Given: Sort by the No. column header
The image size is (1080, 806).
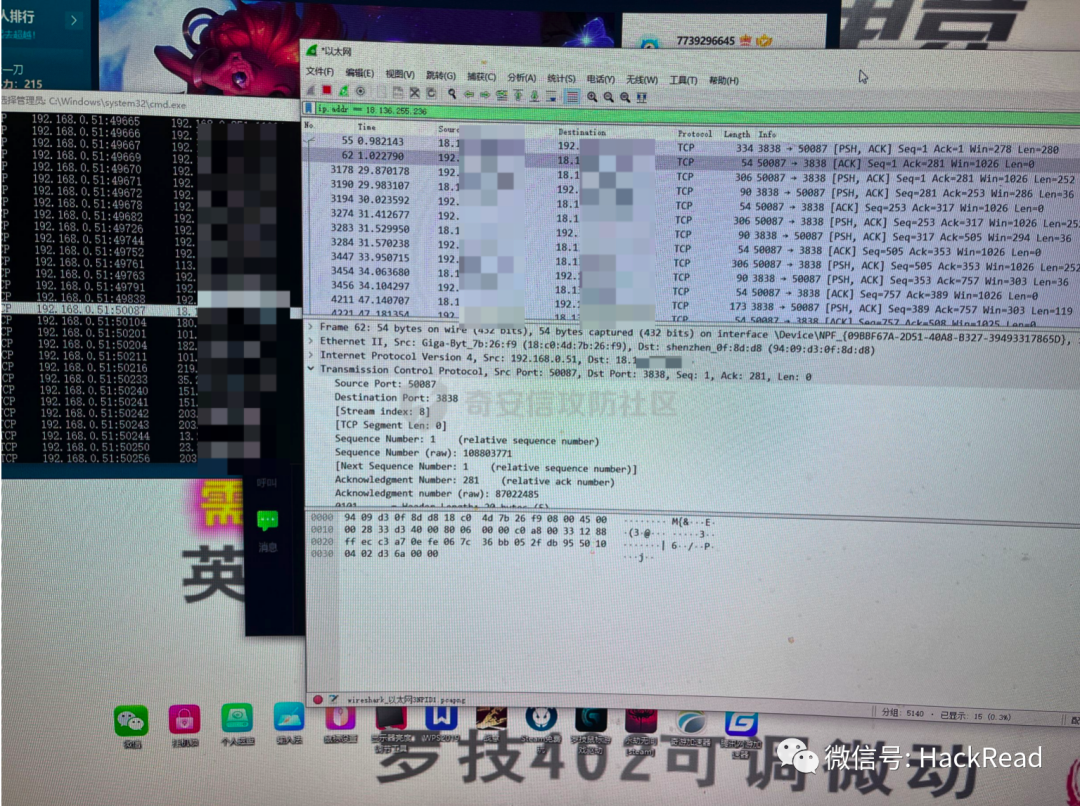Looking at the screenshot, I should click(309, 125).
